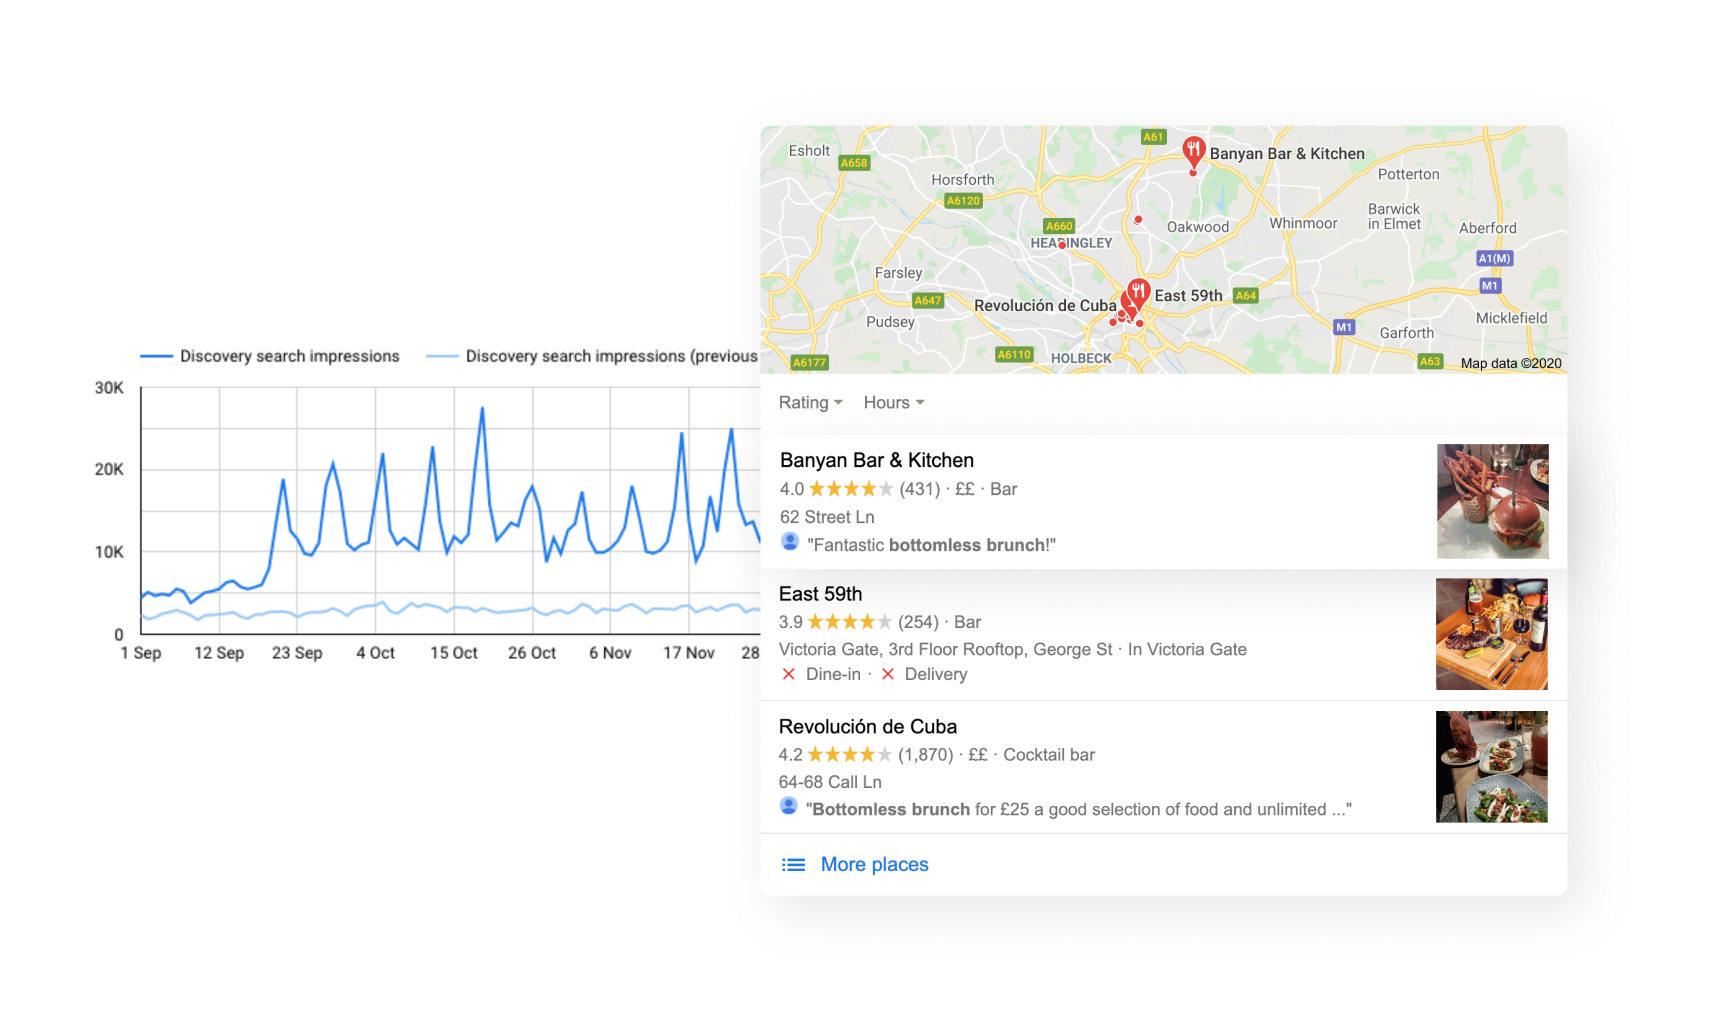Expand the Hours filter dropdown
Screen dimensions: 1715x1031
(894, 402)
